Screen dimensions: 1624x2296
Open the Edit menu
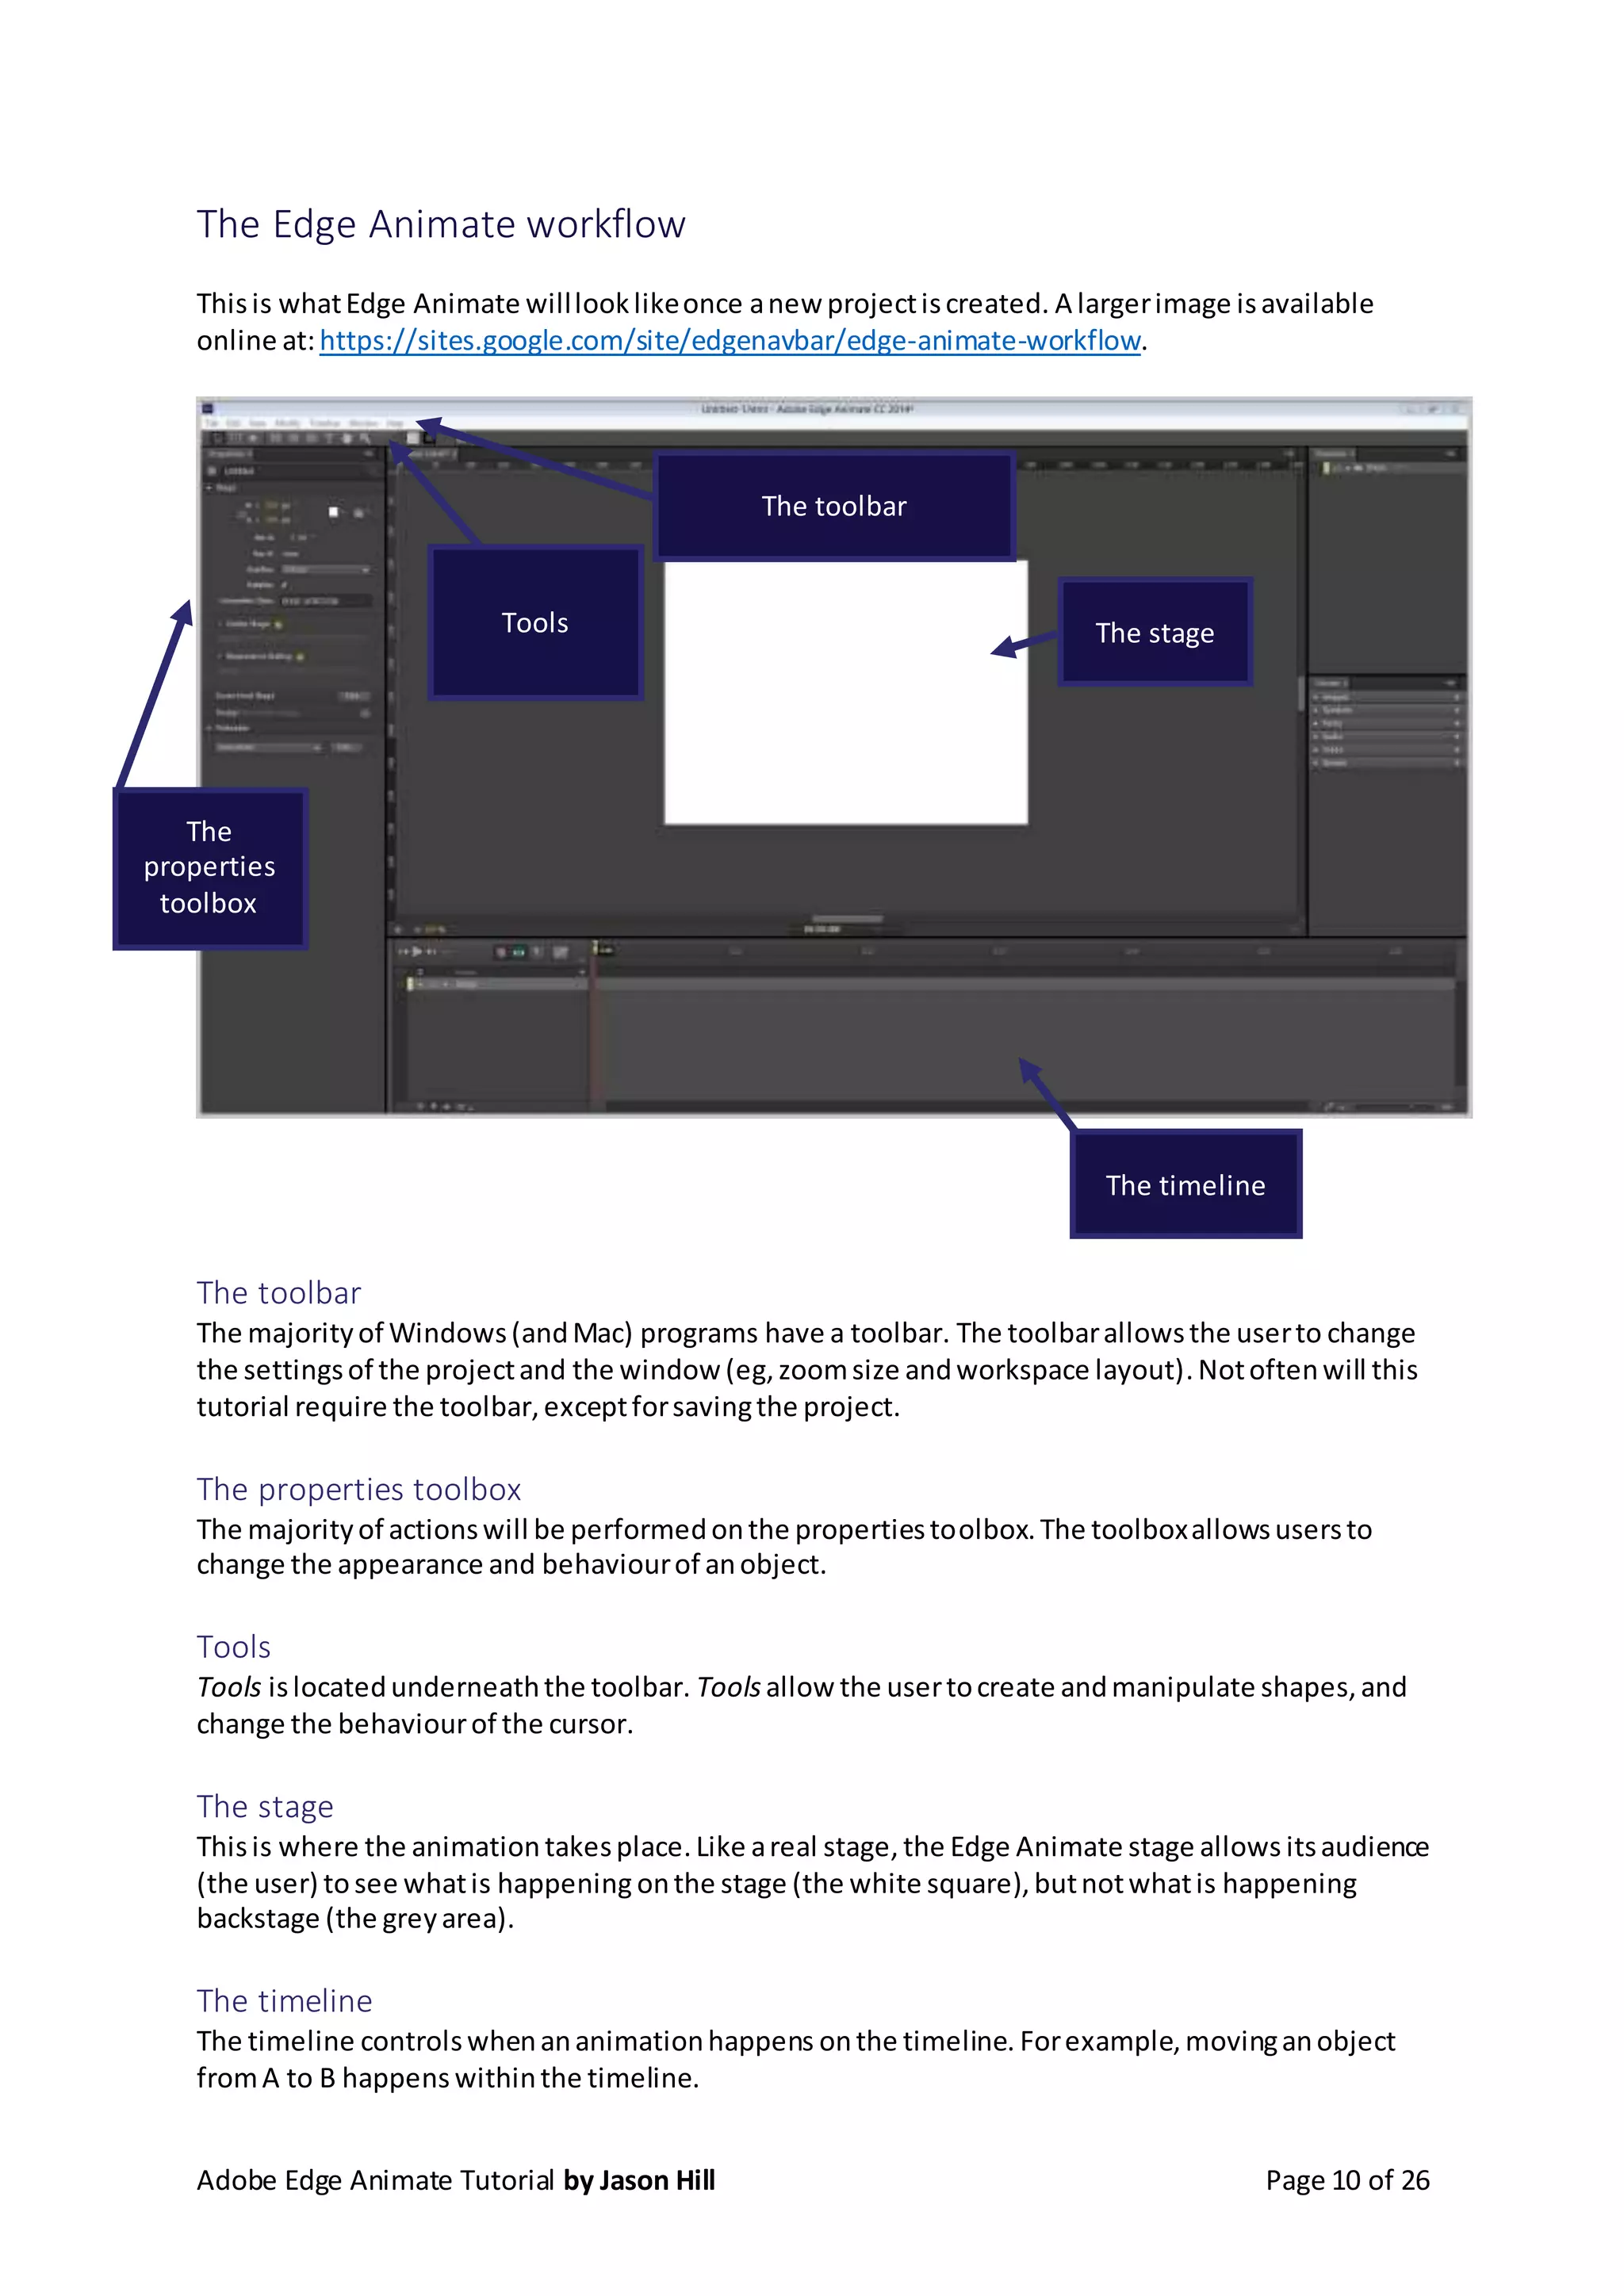(233, 424)
